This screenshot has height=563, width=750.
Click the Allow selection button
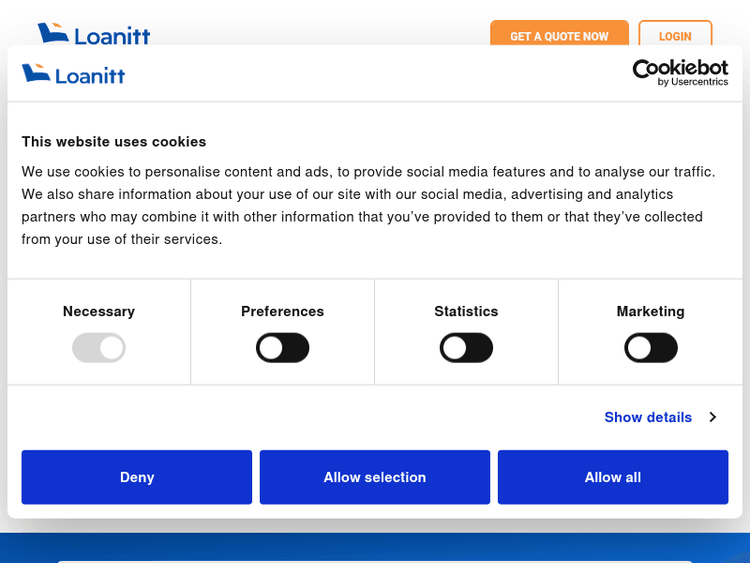coord(374,477)
